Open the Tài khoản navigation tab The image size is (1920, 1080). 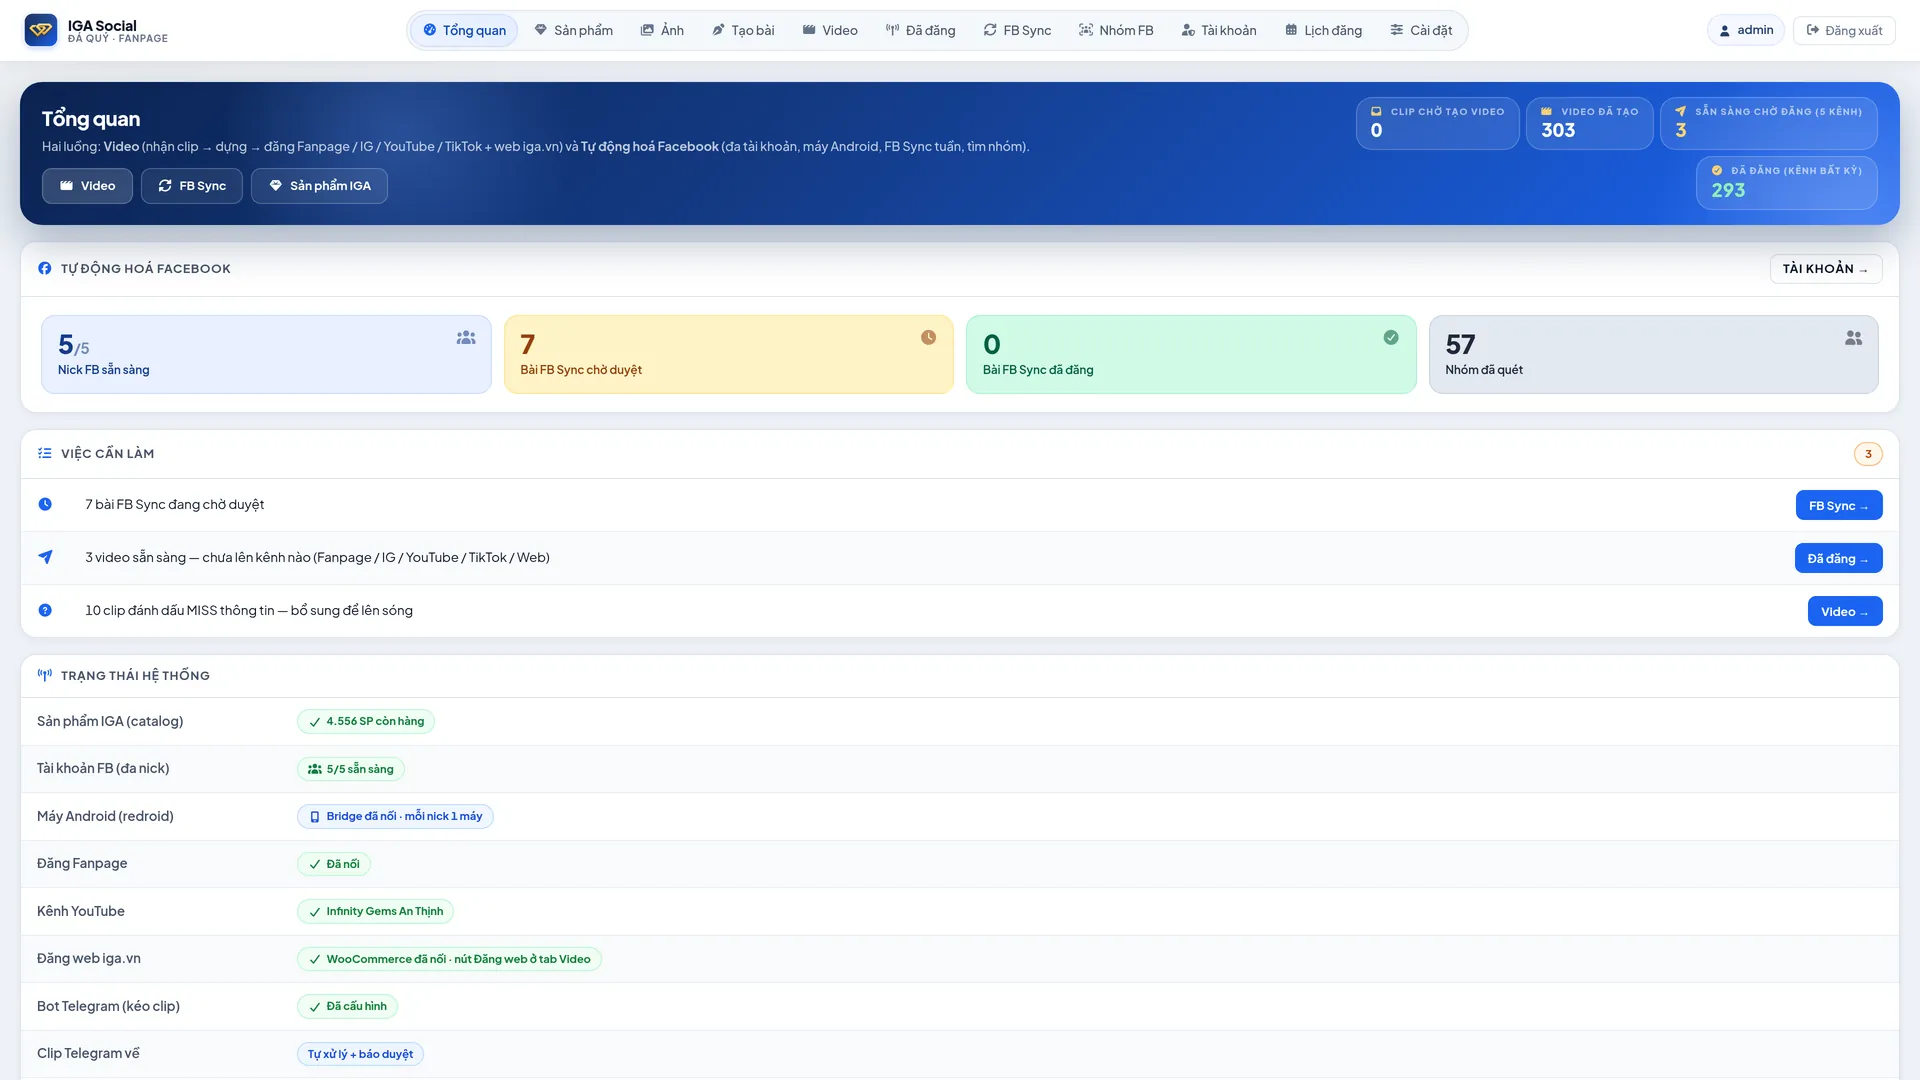tap(1219, 30)
